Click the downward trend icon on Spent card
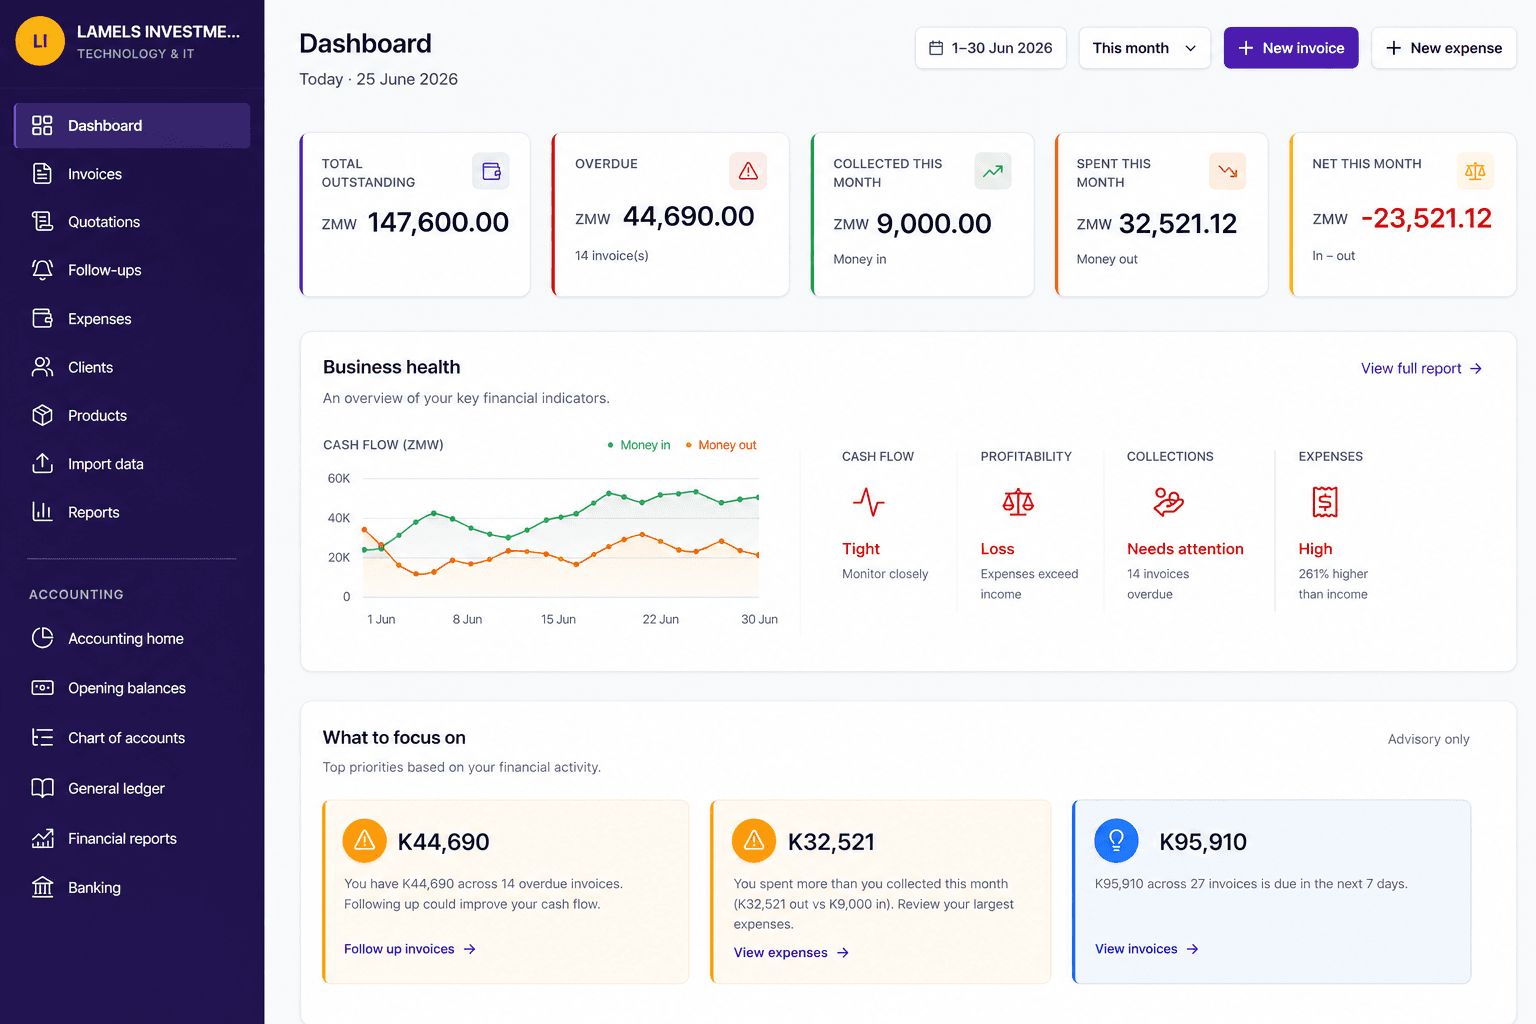This screenshot has width=1536, height=1024. (1228, 171)
